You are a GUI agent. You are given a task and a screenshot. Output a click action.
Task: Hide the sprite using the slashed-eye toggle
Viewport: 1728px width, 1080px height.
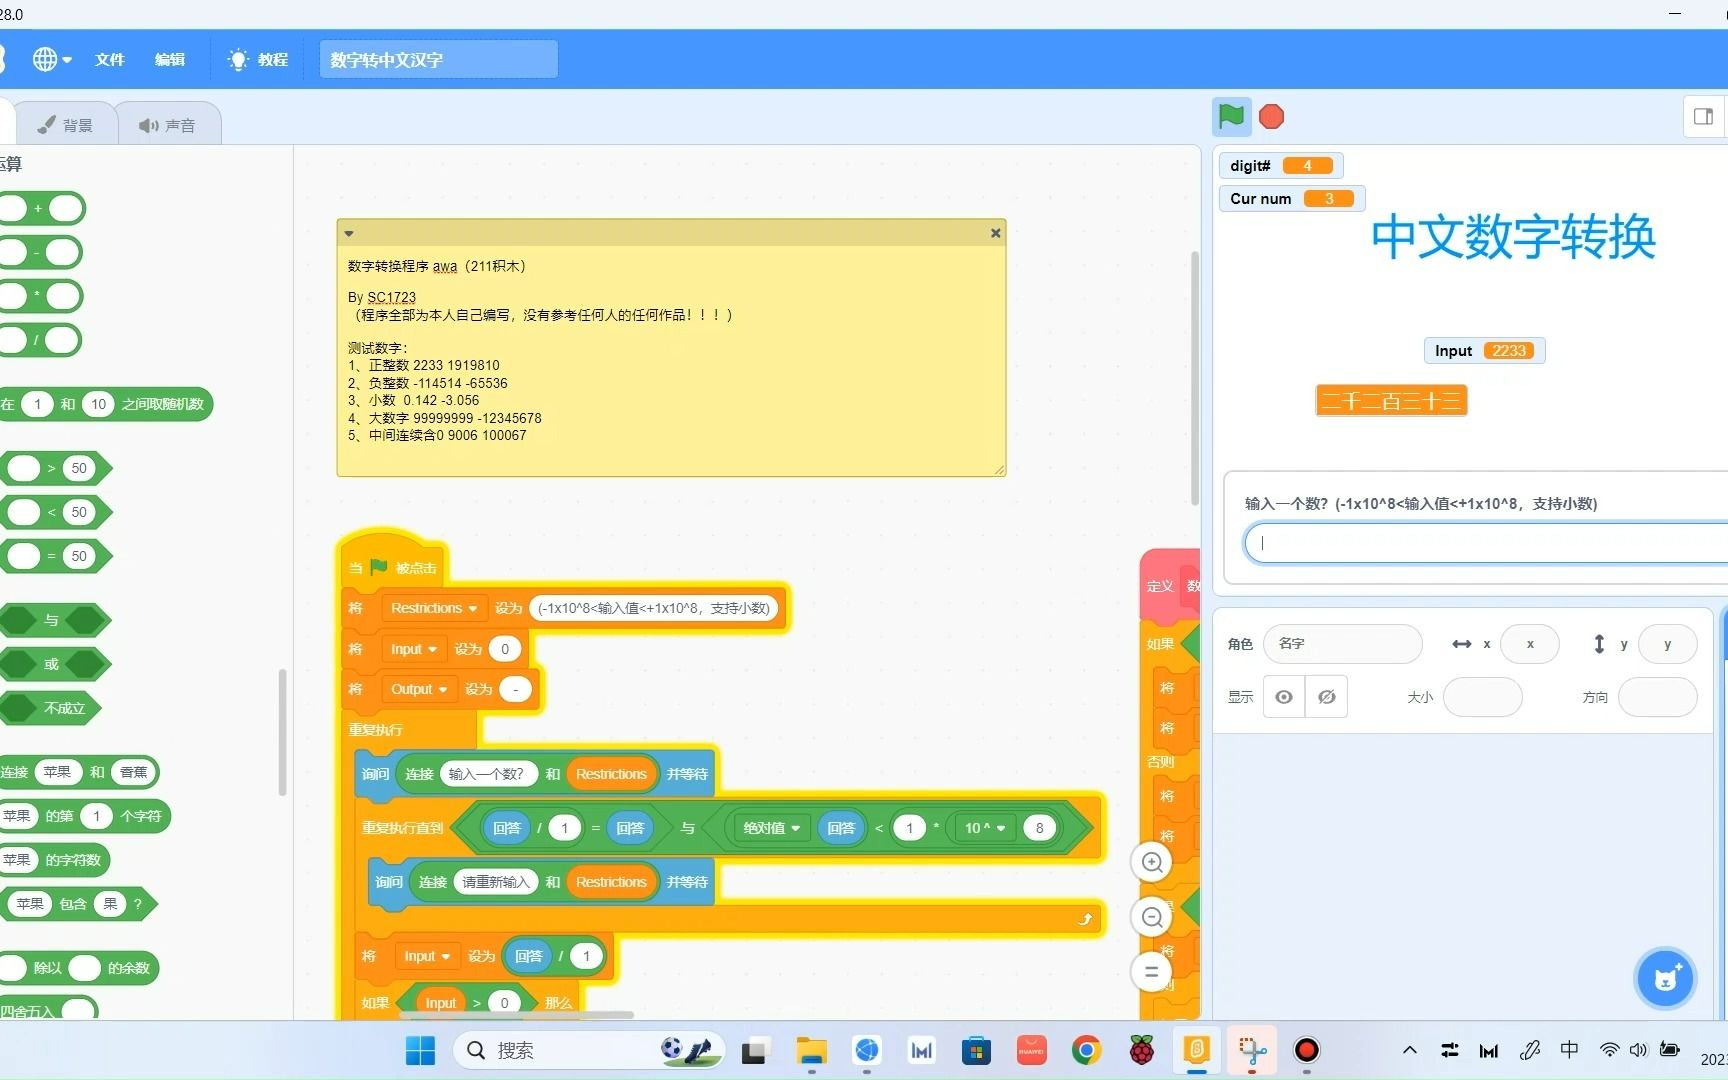[x=1326, y=696]
